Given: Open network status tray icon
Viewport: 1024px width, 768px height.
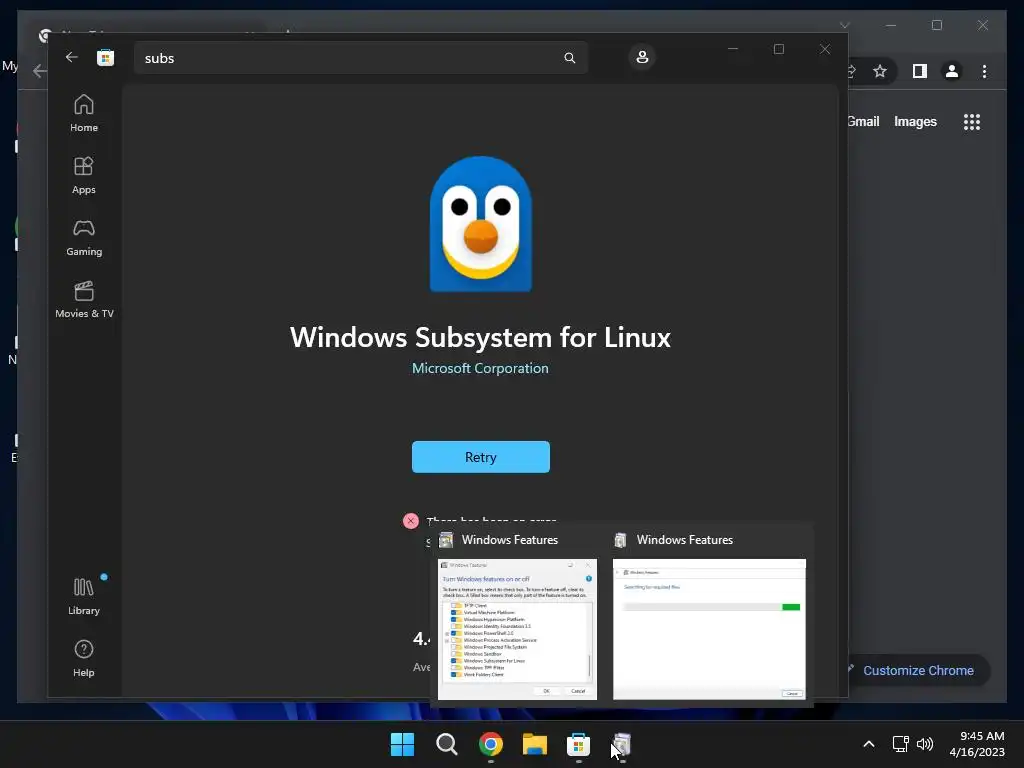Looking at the screenshot, I should [x=901, y=744].
